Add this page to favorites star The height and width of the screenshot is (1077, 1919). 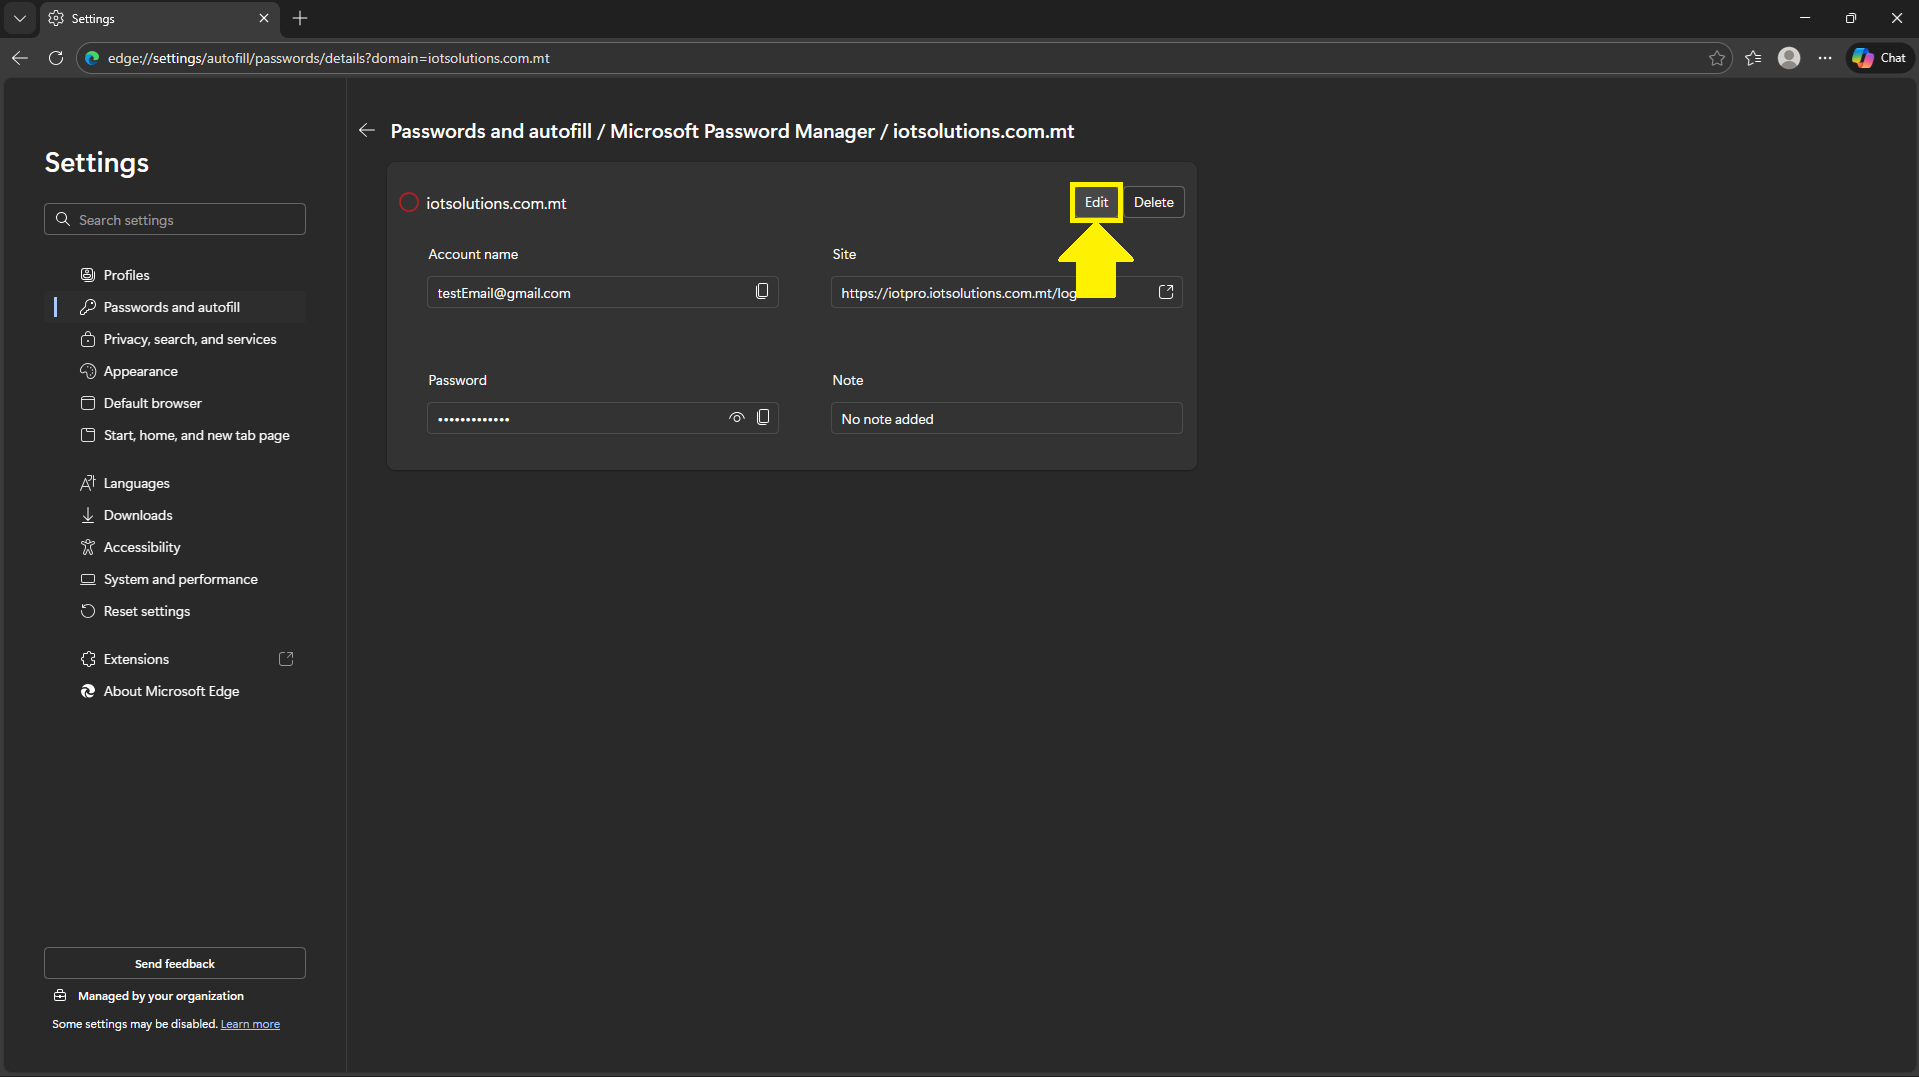click(1717, 58)
